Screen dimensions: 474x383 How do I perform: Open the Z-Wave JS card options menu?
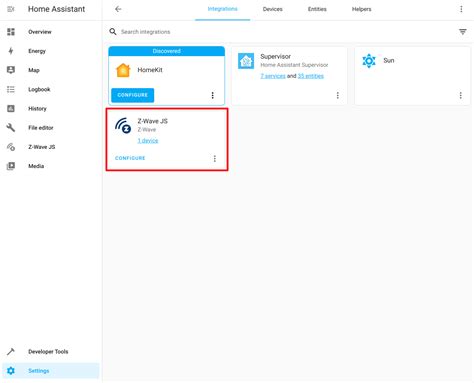pos(215,158)
